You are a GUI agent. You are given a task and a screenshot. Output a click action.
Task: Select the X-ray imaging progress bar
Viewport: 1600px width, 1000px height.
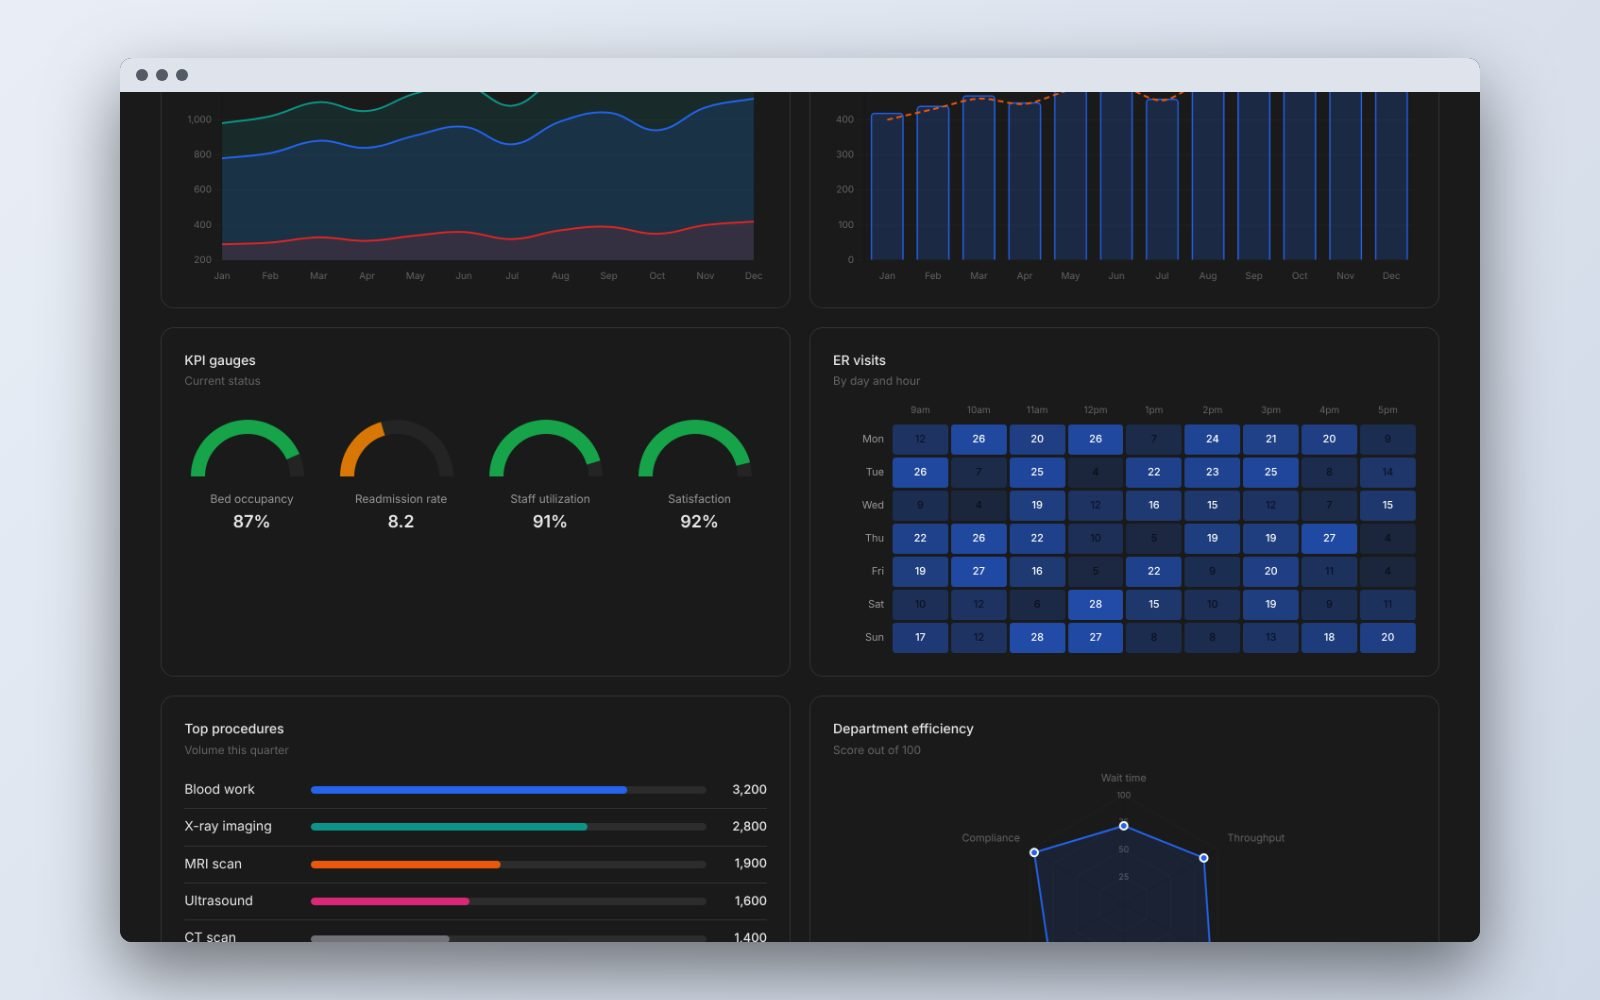click(x=508, y=827)
